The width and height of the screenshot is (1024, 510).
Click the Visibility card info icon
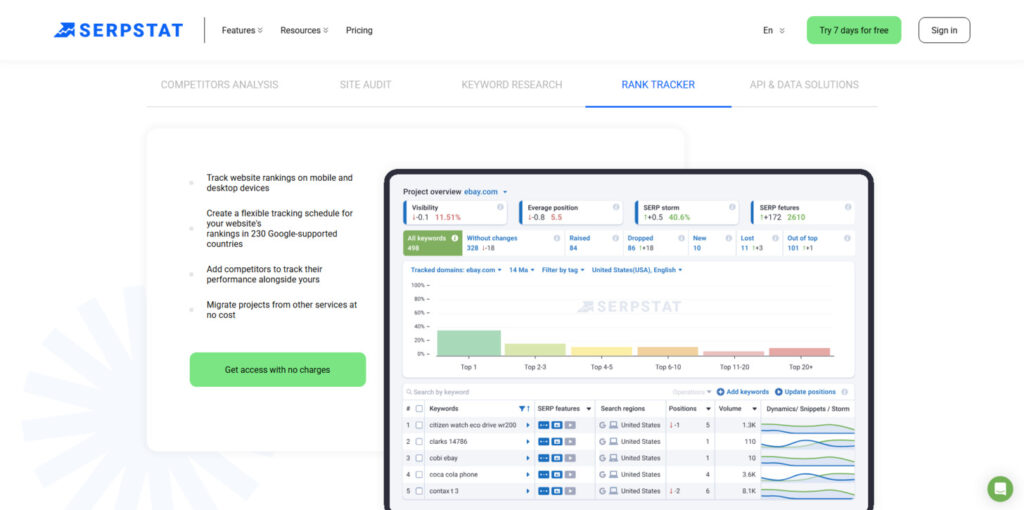click(500, 207)
